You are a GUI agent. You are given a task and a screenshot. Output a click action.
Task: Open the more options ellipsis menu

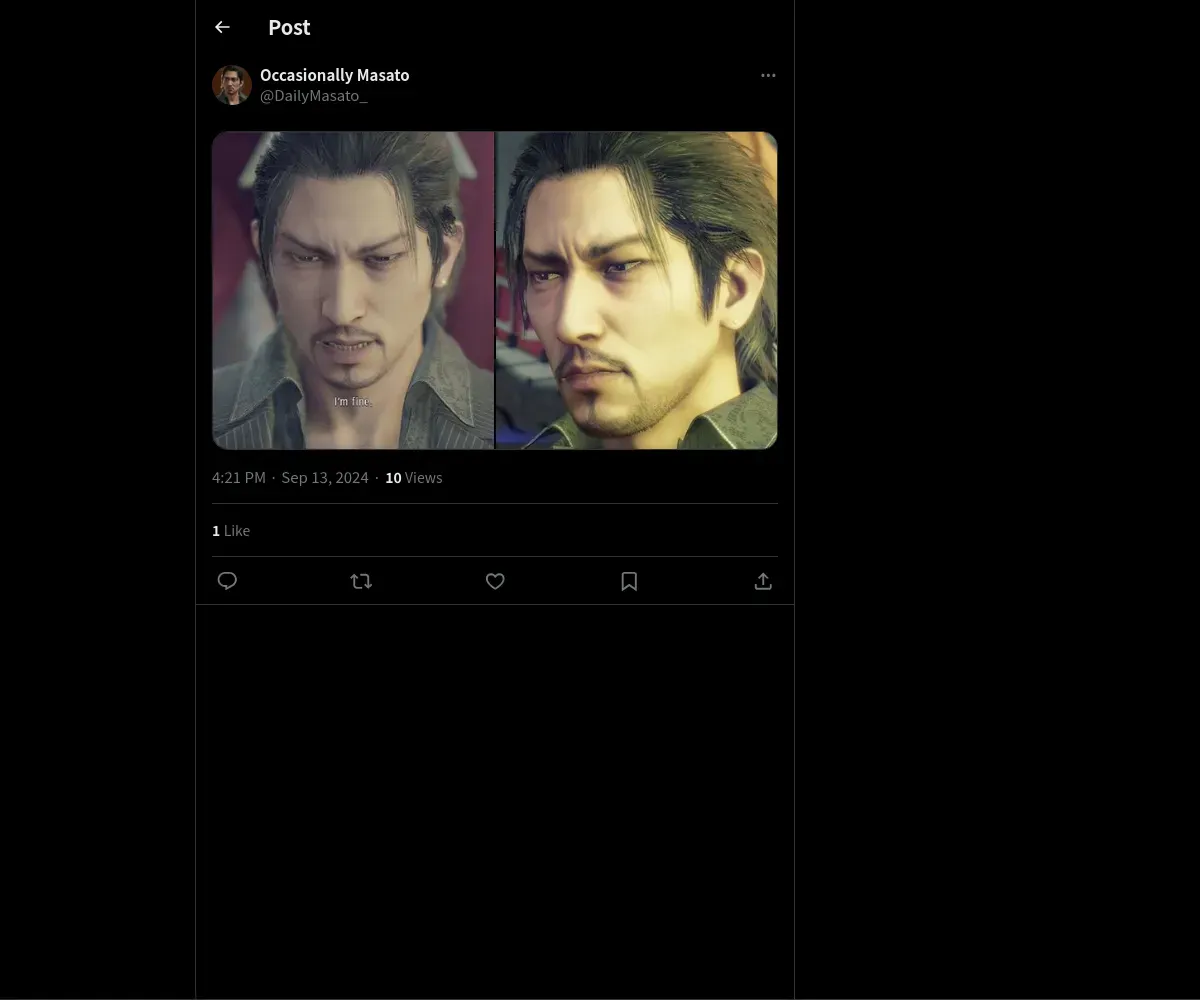[768, 75]
